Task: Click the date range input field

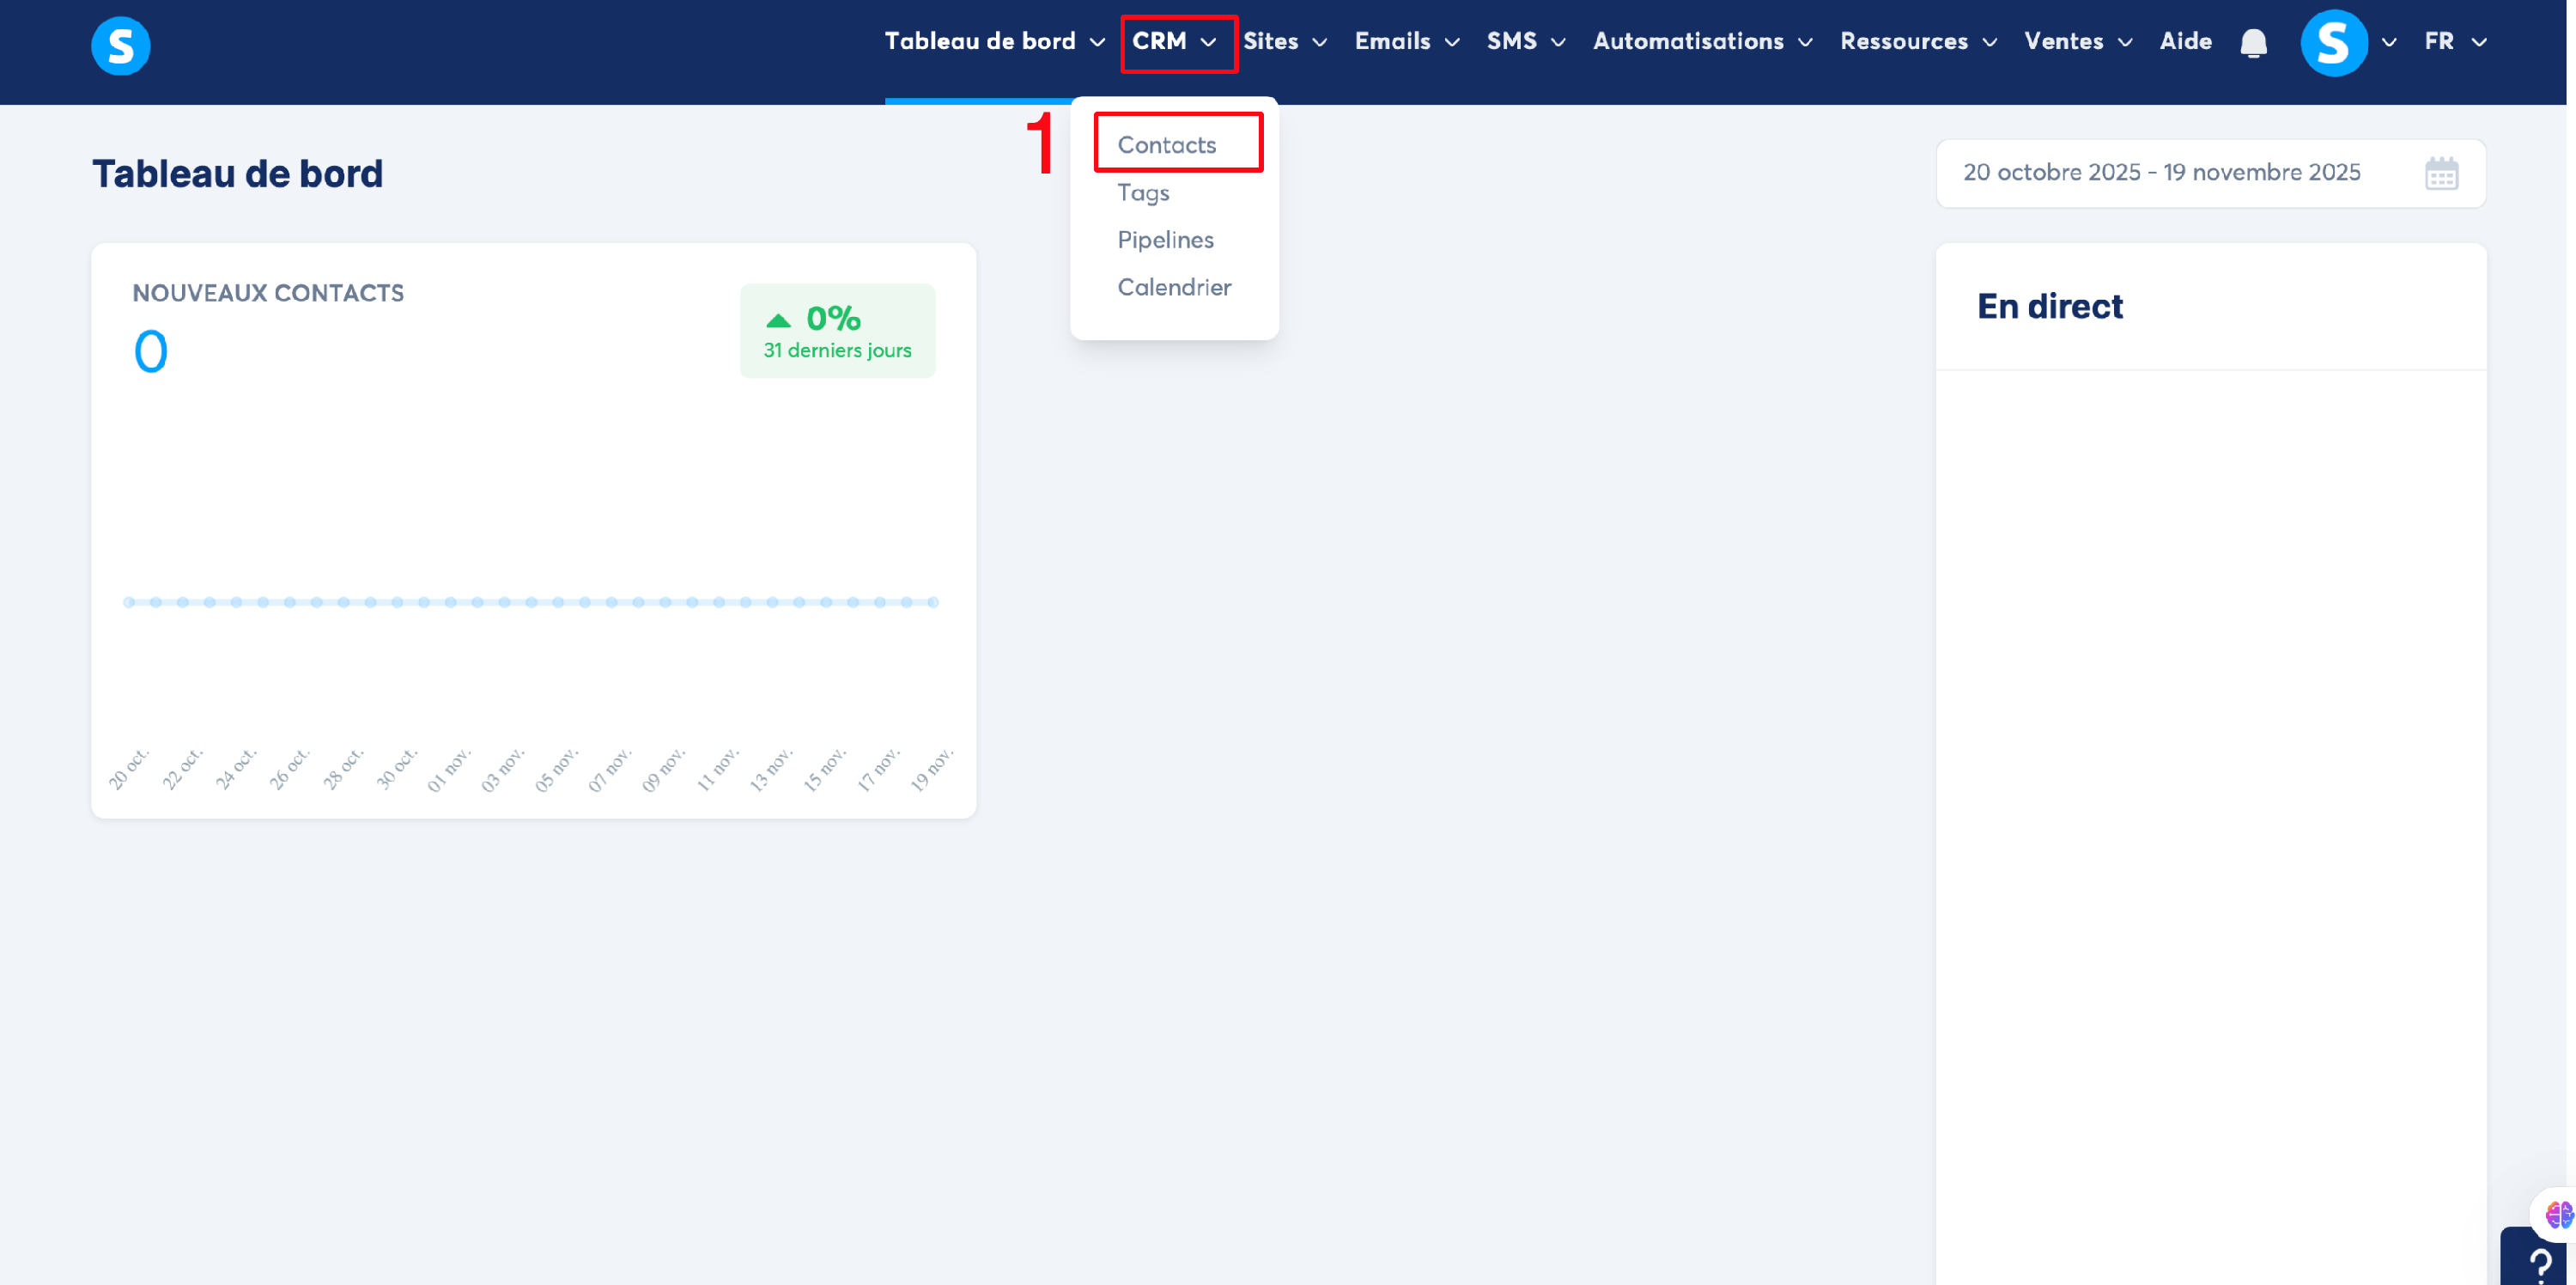Action: click(x=2160, y=173)
